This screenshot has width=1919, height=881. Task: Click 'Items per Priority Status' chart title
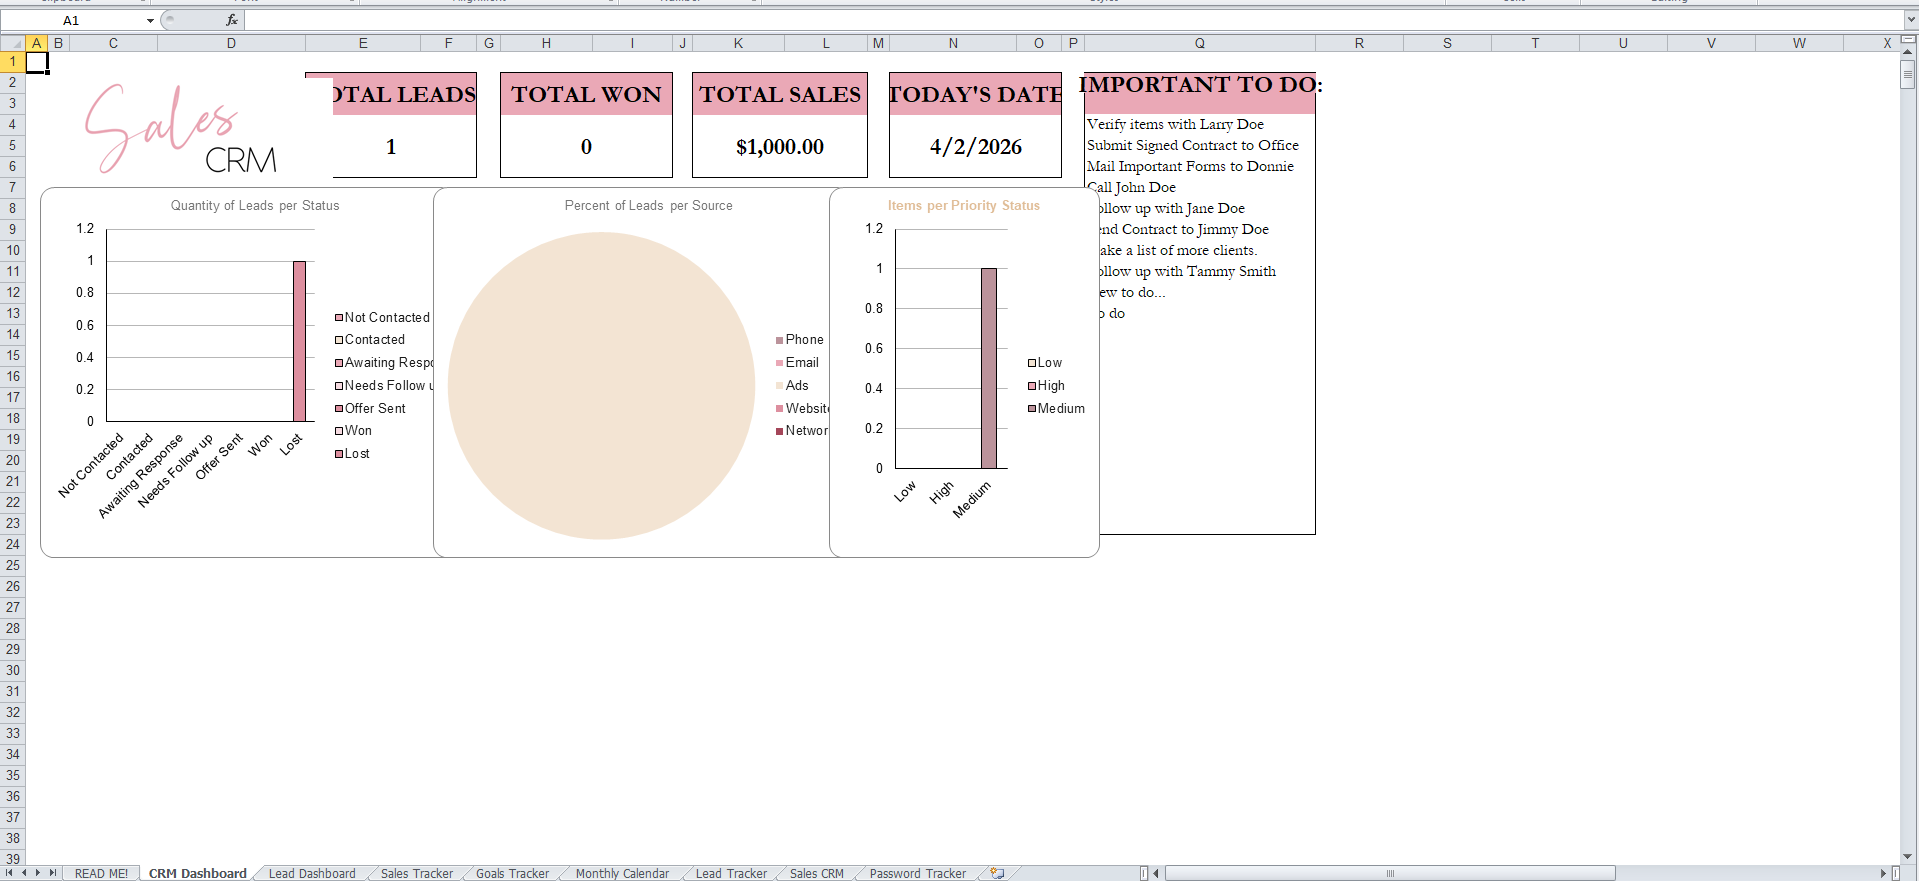[x=964, y=205]
